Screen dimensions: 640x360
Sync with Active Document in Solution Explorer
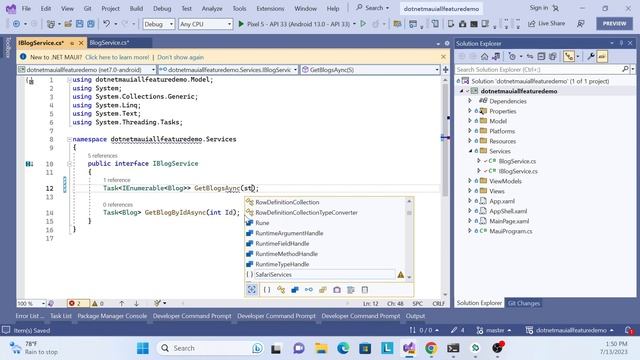(x=530, y=56)
